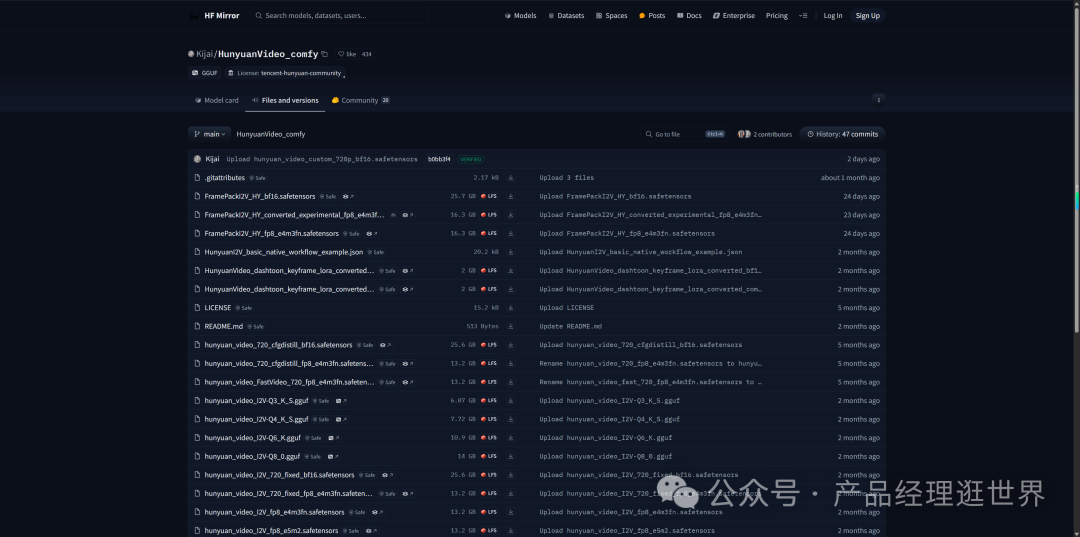Open the README.md file
This screenshot has width=1080, height=537.
click(224, 326)
